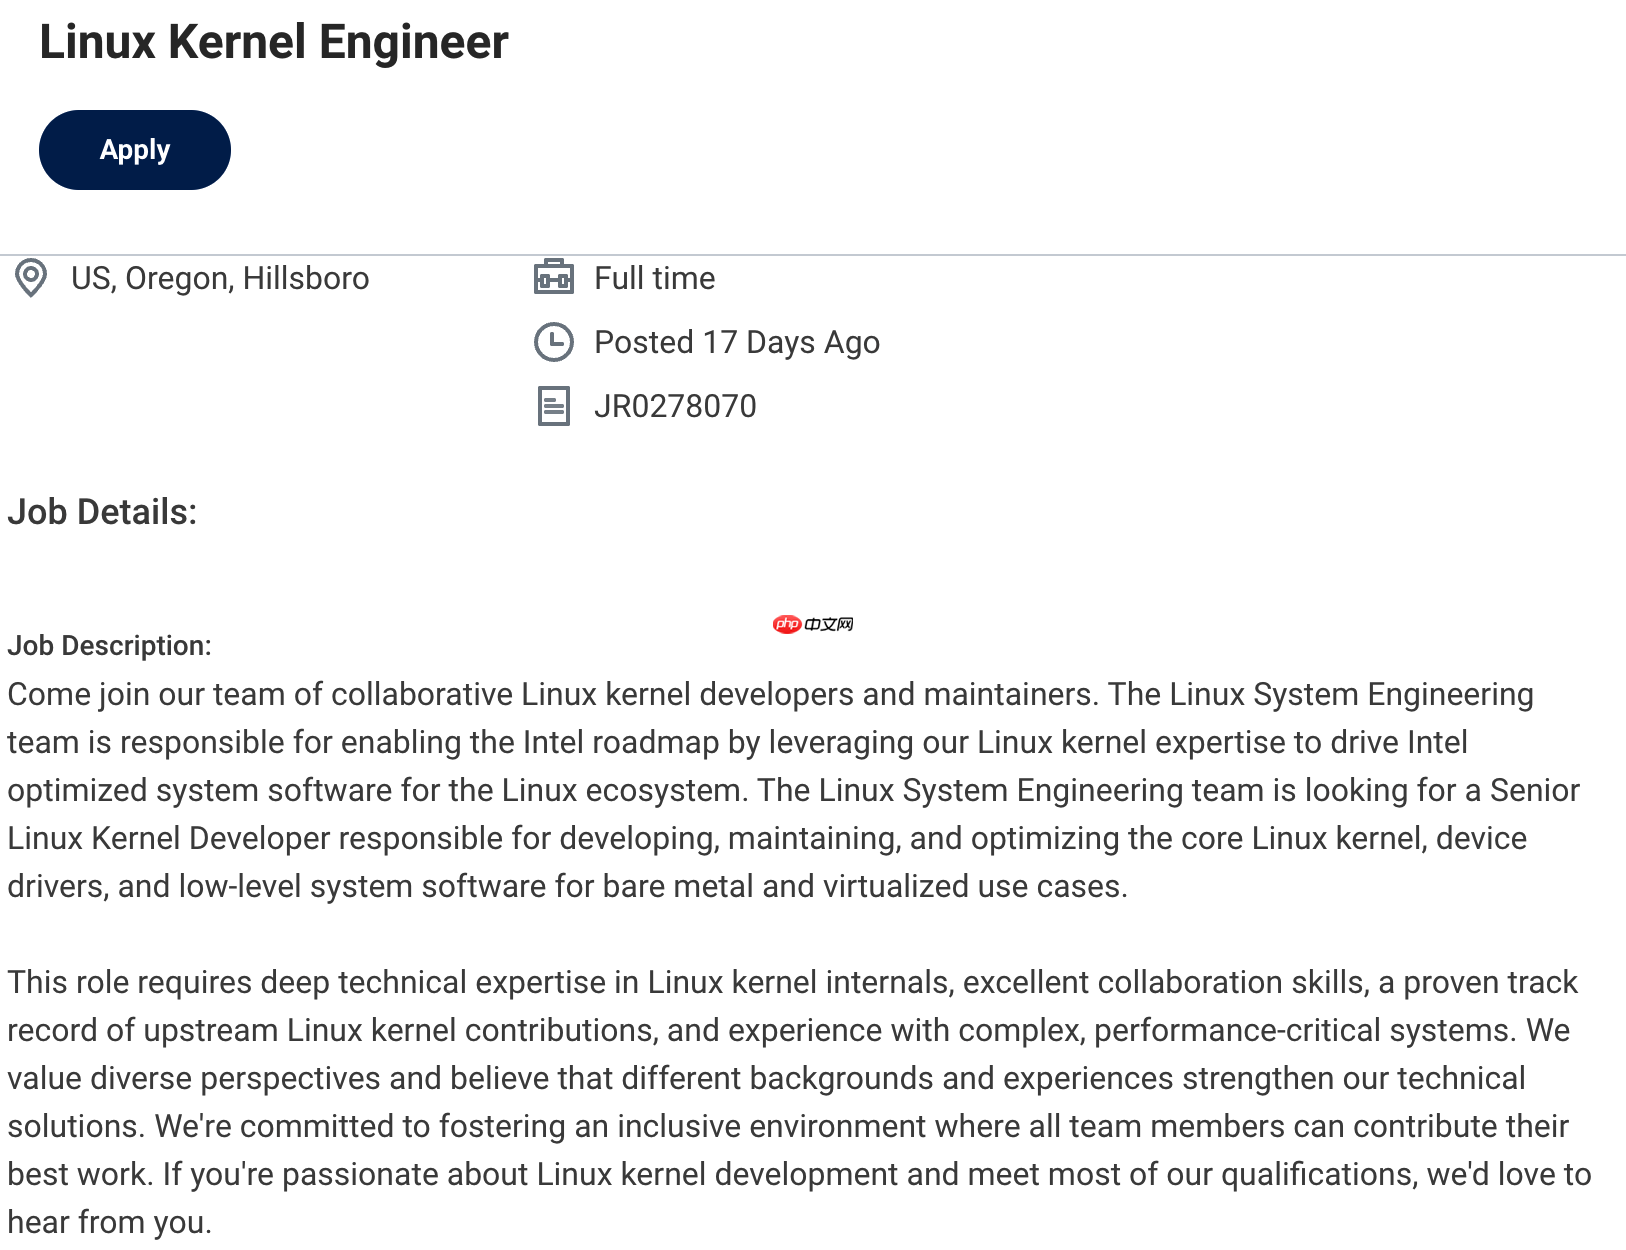Click the Apply button below the job title
This screenshot has width=1626, height=1250.
(134, 149)
